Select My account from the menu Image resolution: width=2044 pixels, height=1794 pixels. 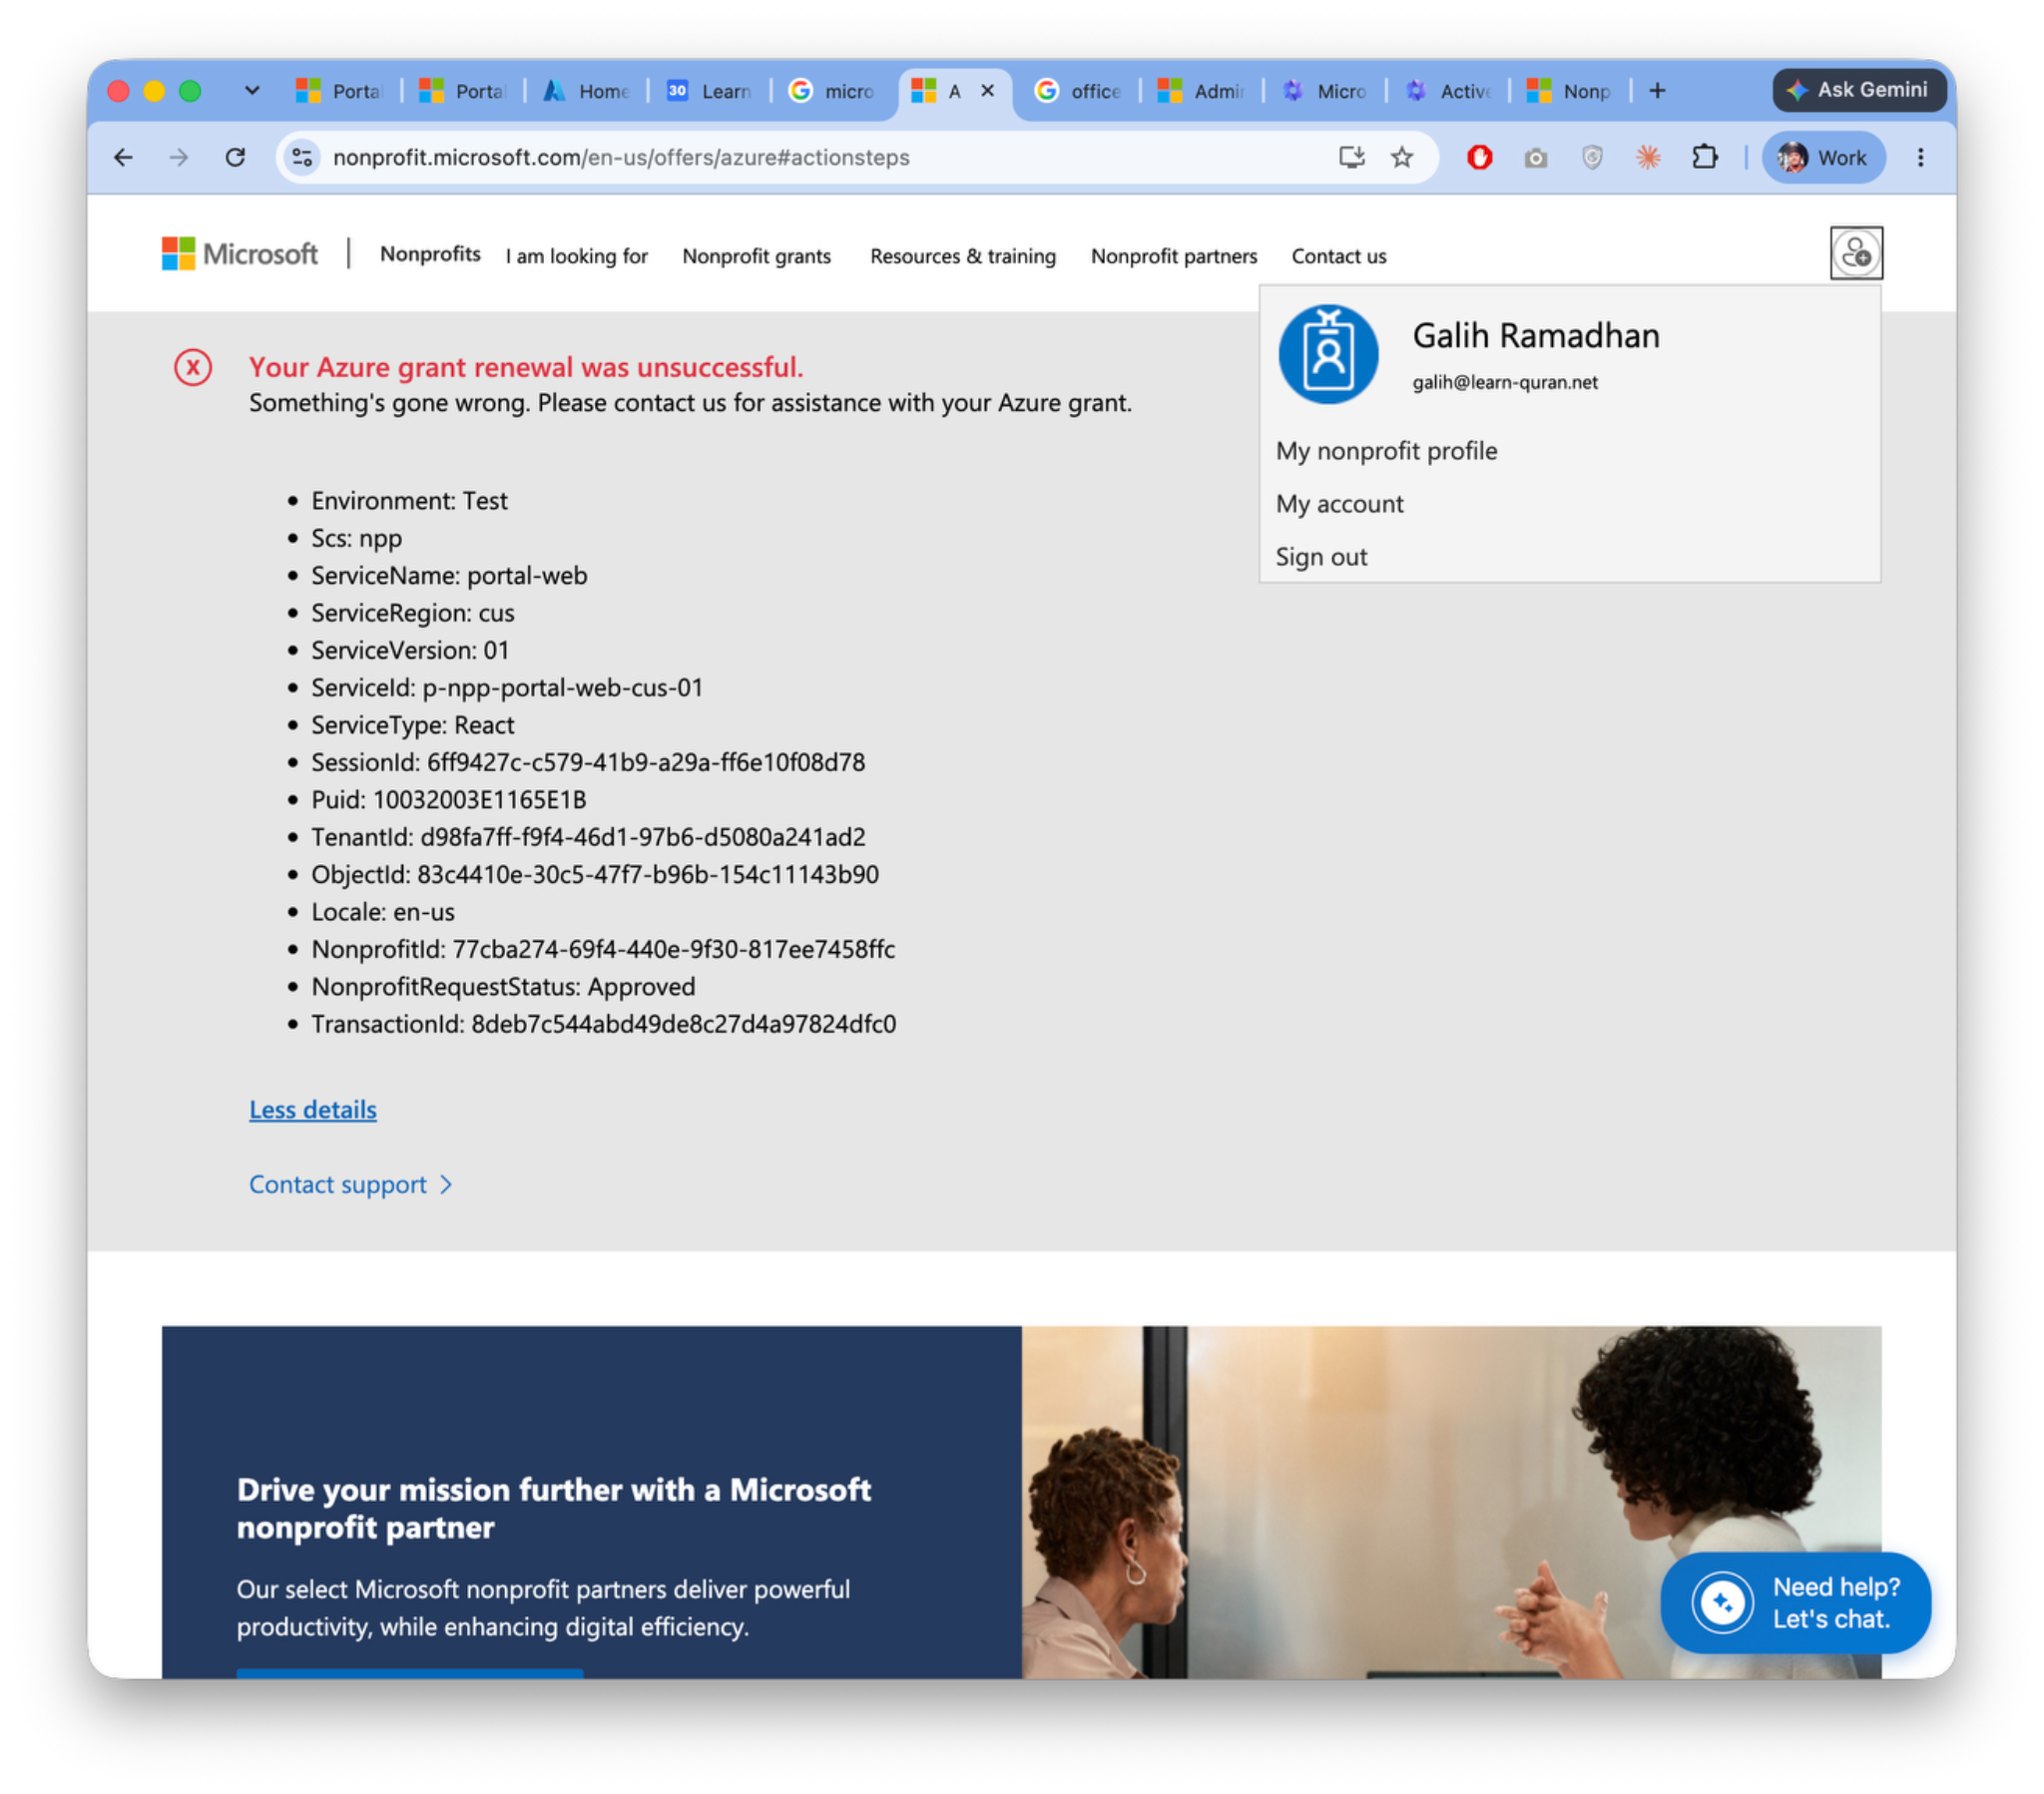[x=1339, y=504]
